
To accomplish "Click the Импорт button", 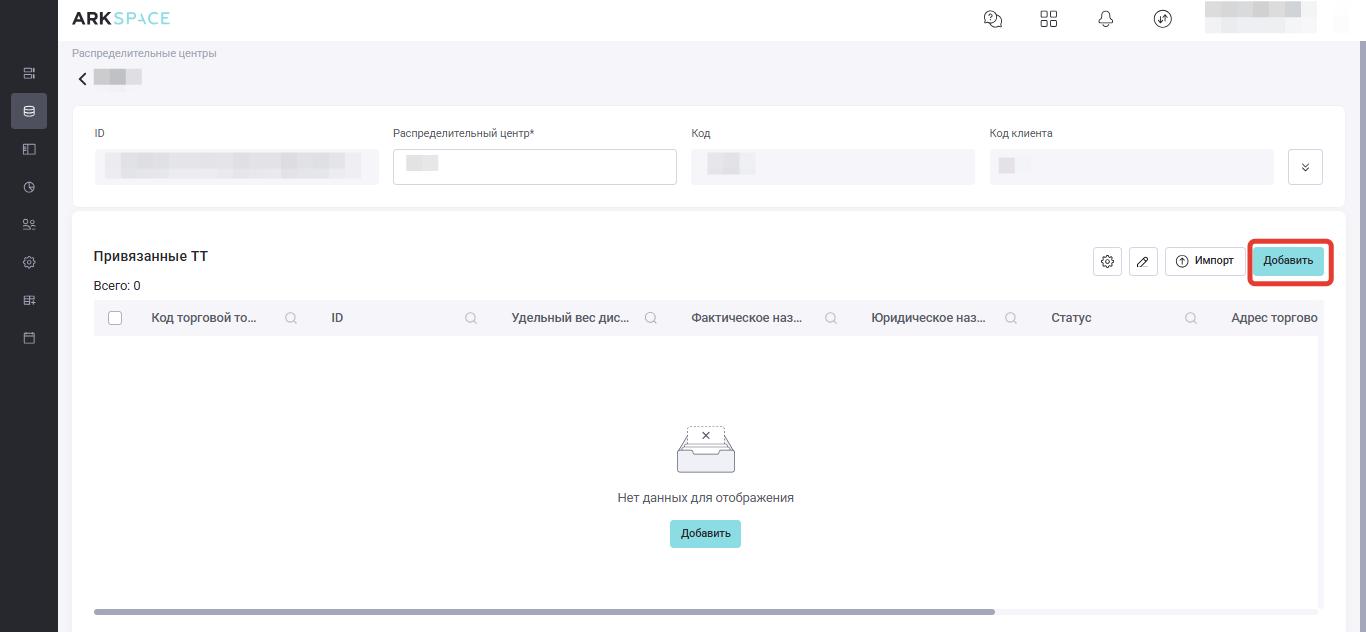I will (1205, 261).
